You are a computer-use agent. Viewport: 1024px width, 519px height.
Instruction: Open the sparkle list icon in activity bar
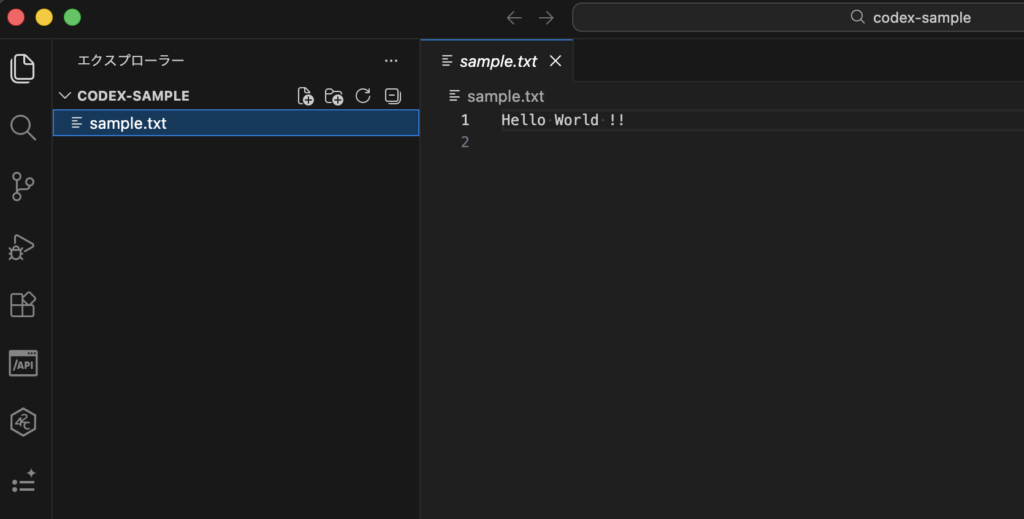click(23, 481)
